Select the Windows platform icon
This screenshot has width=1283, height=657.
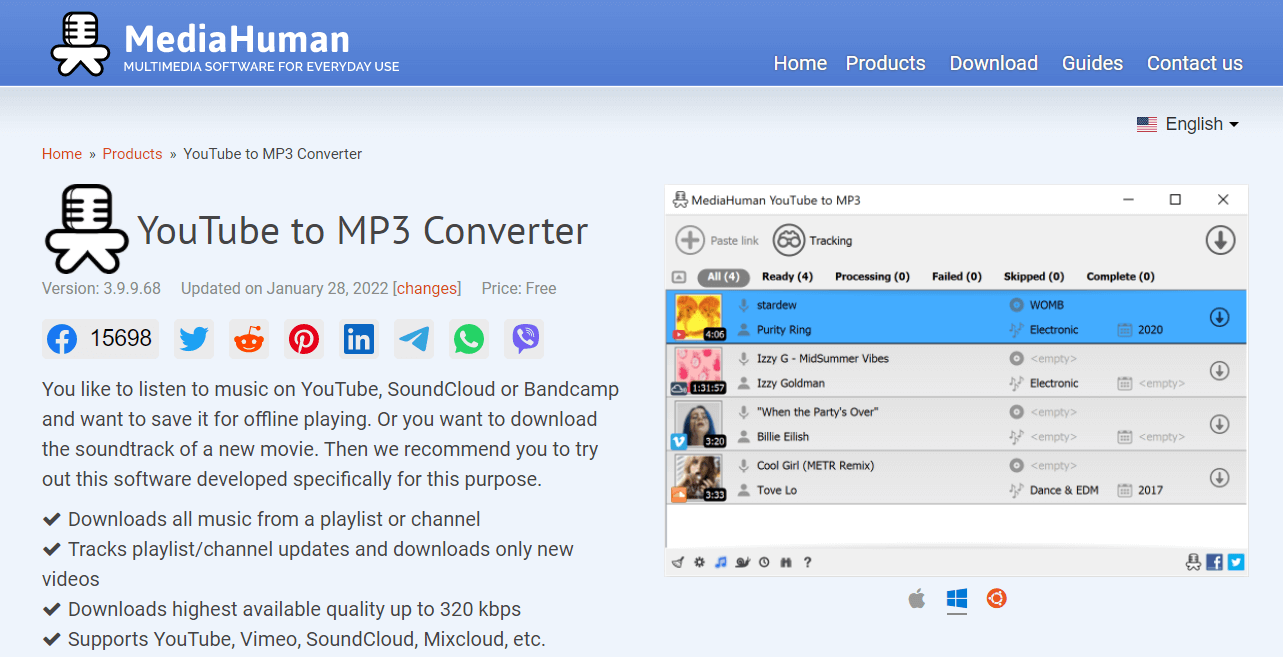click(957, 599)
